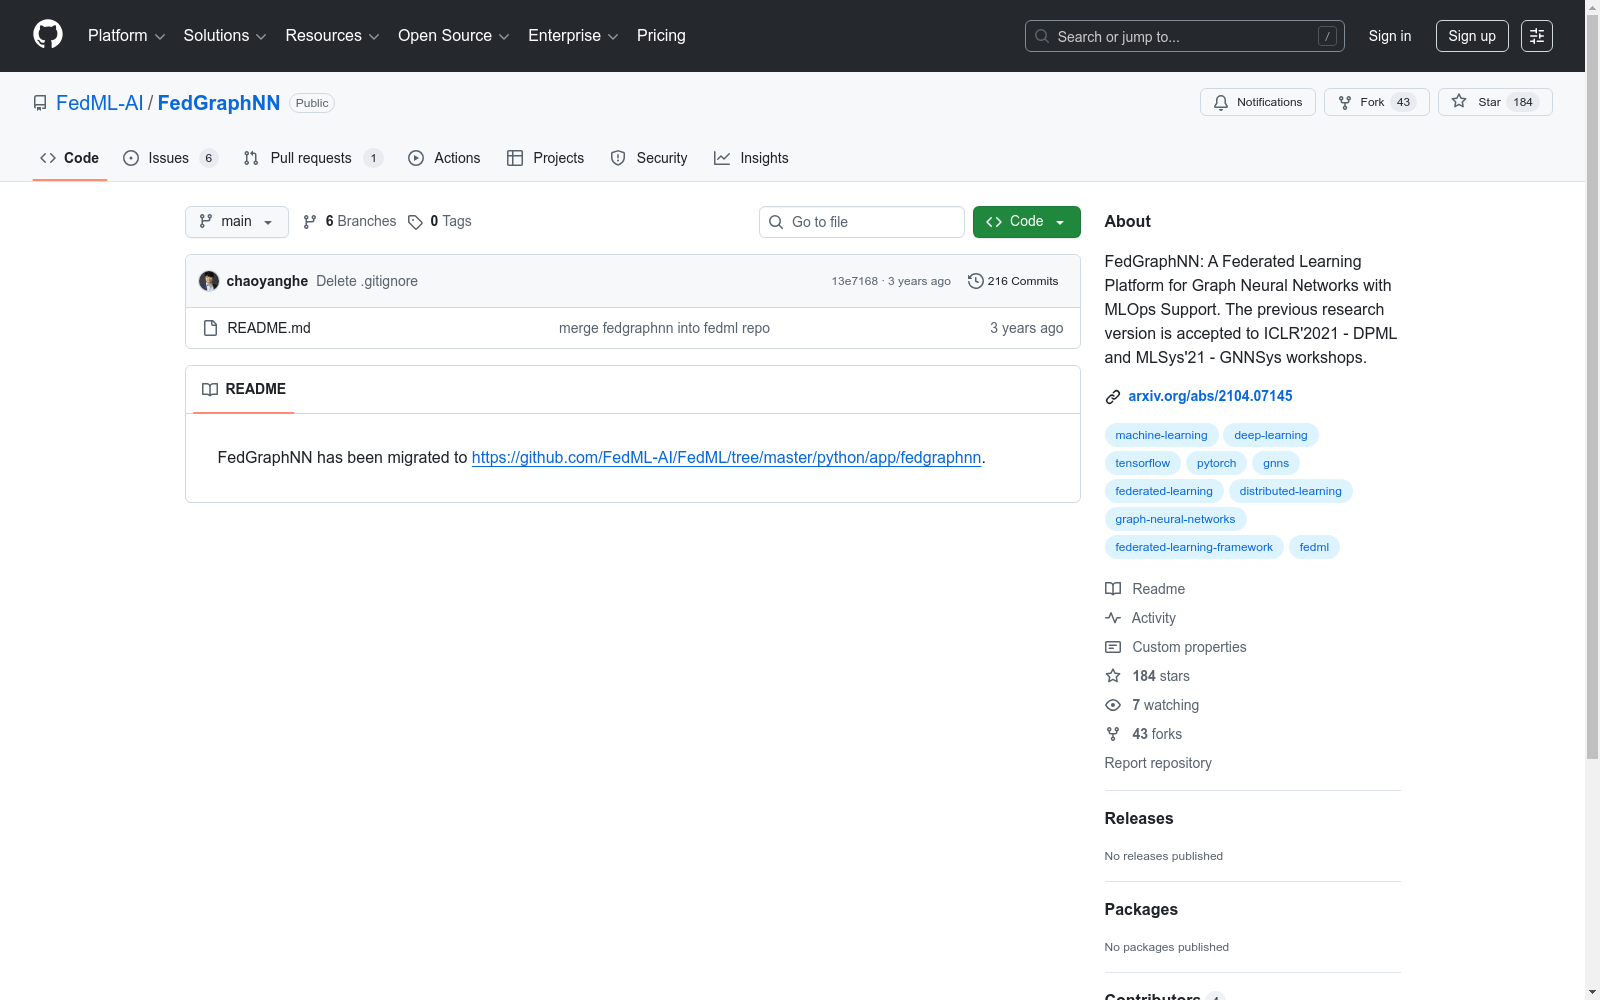Open the green Code dropdown button
The width and height of the screenshot is (1600, 1000).
tap(1027, 222)
